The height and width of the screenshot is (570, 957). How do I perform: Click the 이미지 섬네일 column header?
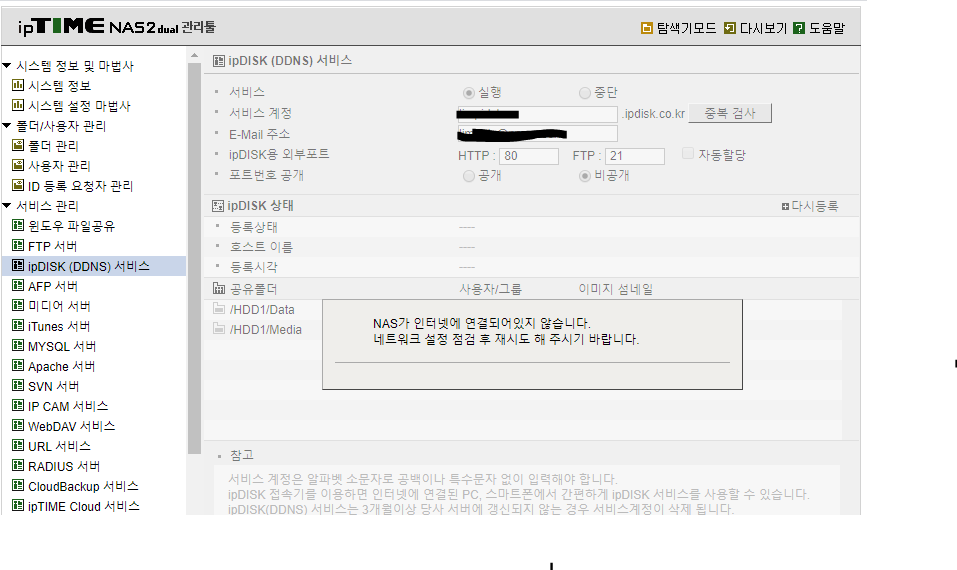coord(616,289)
